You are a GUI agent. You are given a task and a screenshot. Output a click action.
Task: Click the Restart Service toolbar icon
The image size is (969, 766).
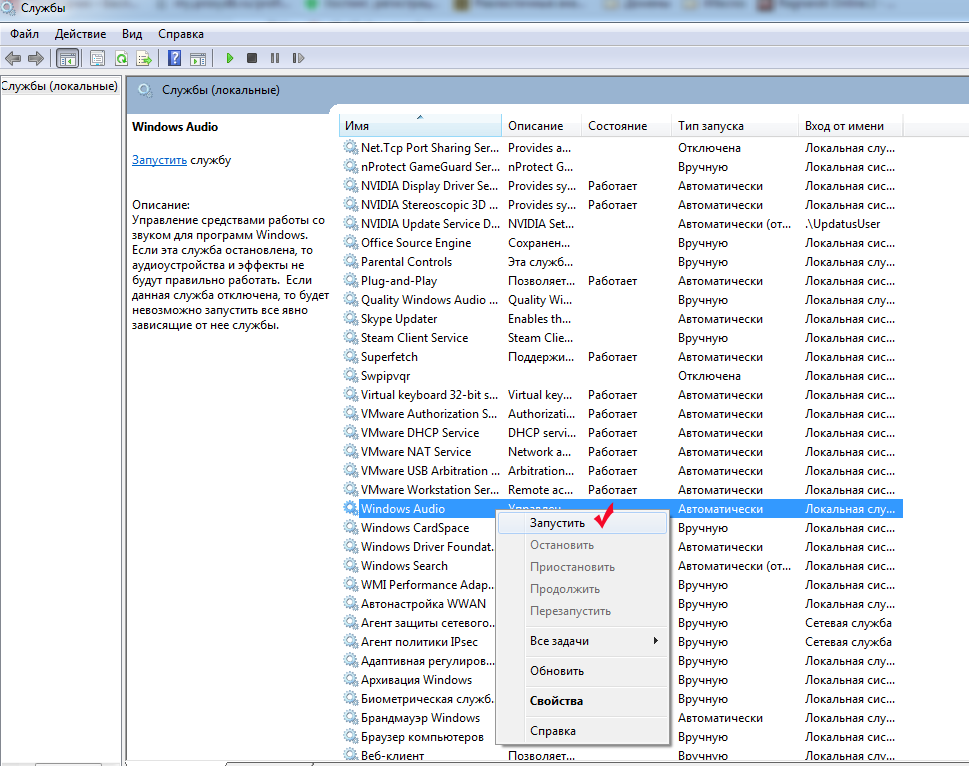click(297, 59)
